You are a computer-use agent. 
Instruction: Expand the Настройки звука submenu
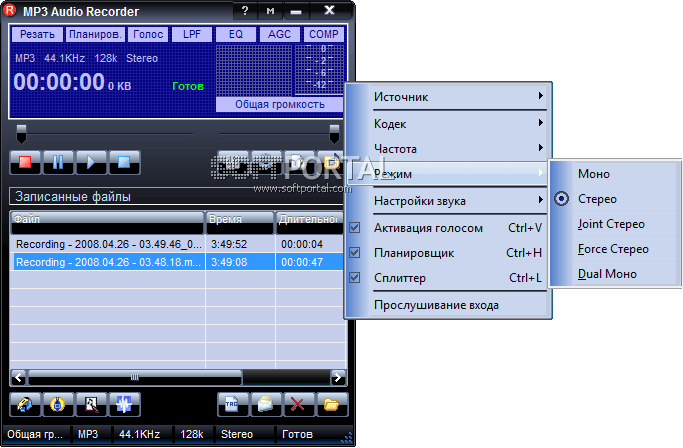point(448,201)
